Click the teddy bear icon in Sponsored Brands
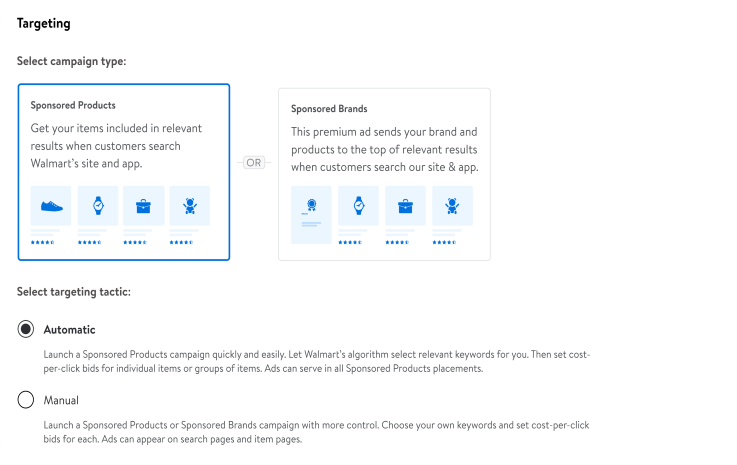This screenshot has width=737, height=465. tap(452, 206)
